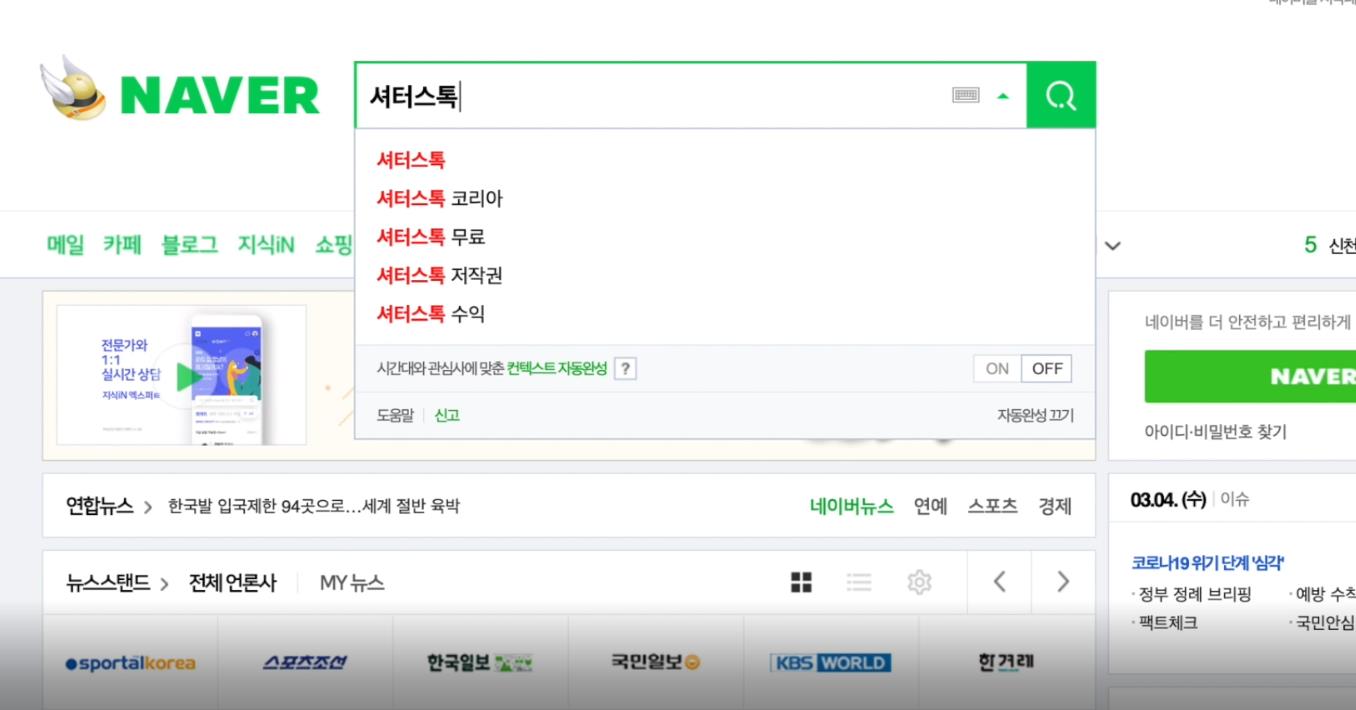The width and height of the screenshot is (1356, 710).
Task: Open the 쇼핑 menu item
Action: coord(334,245)
